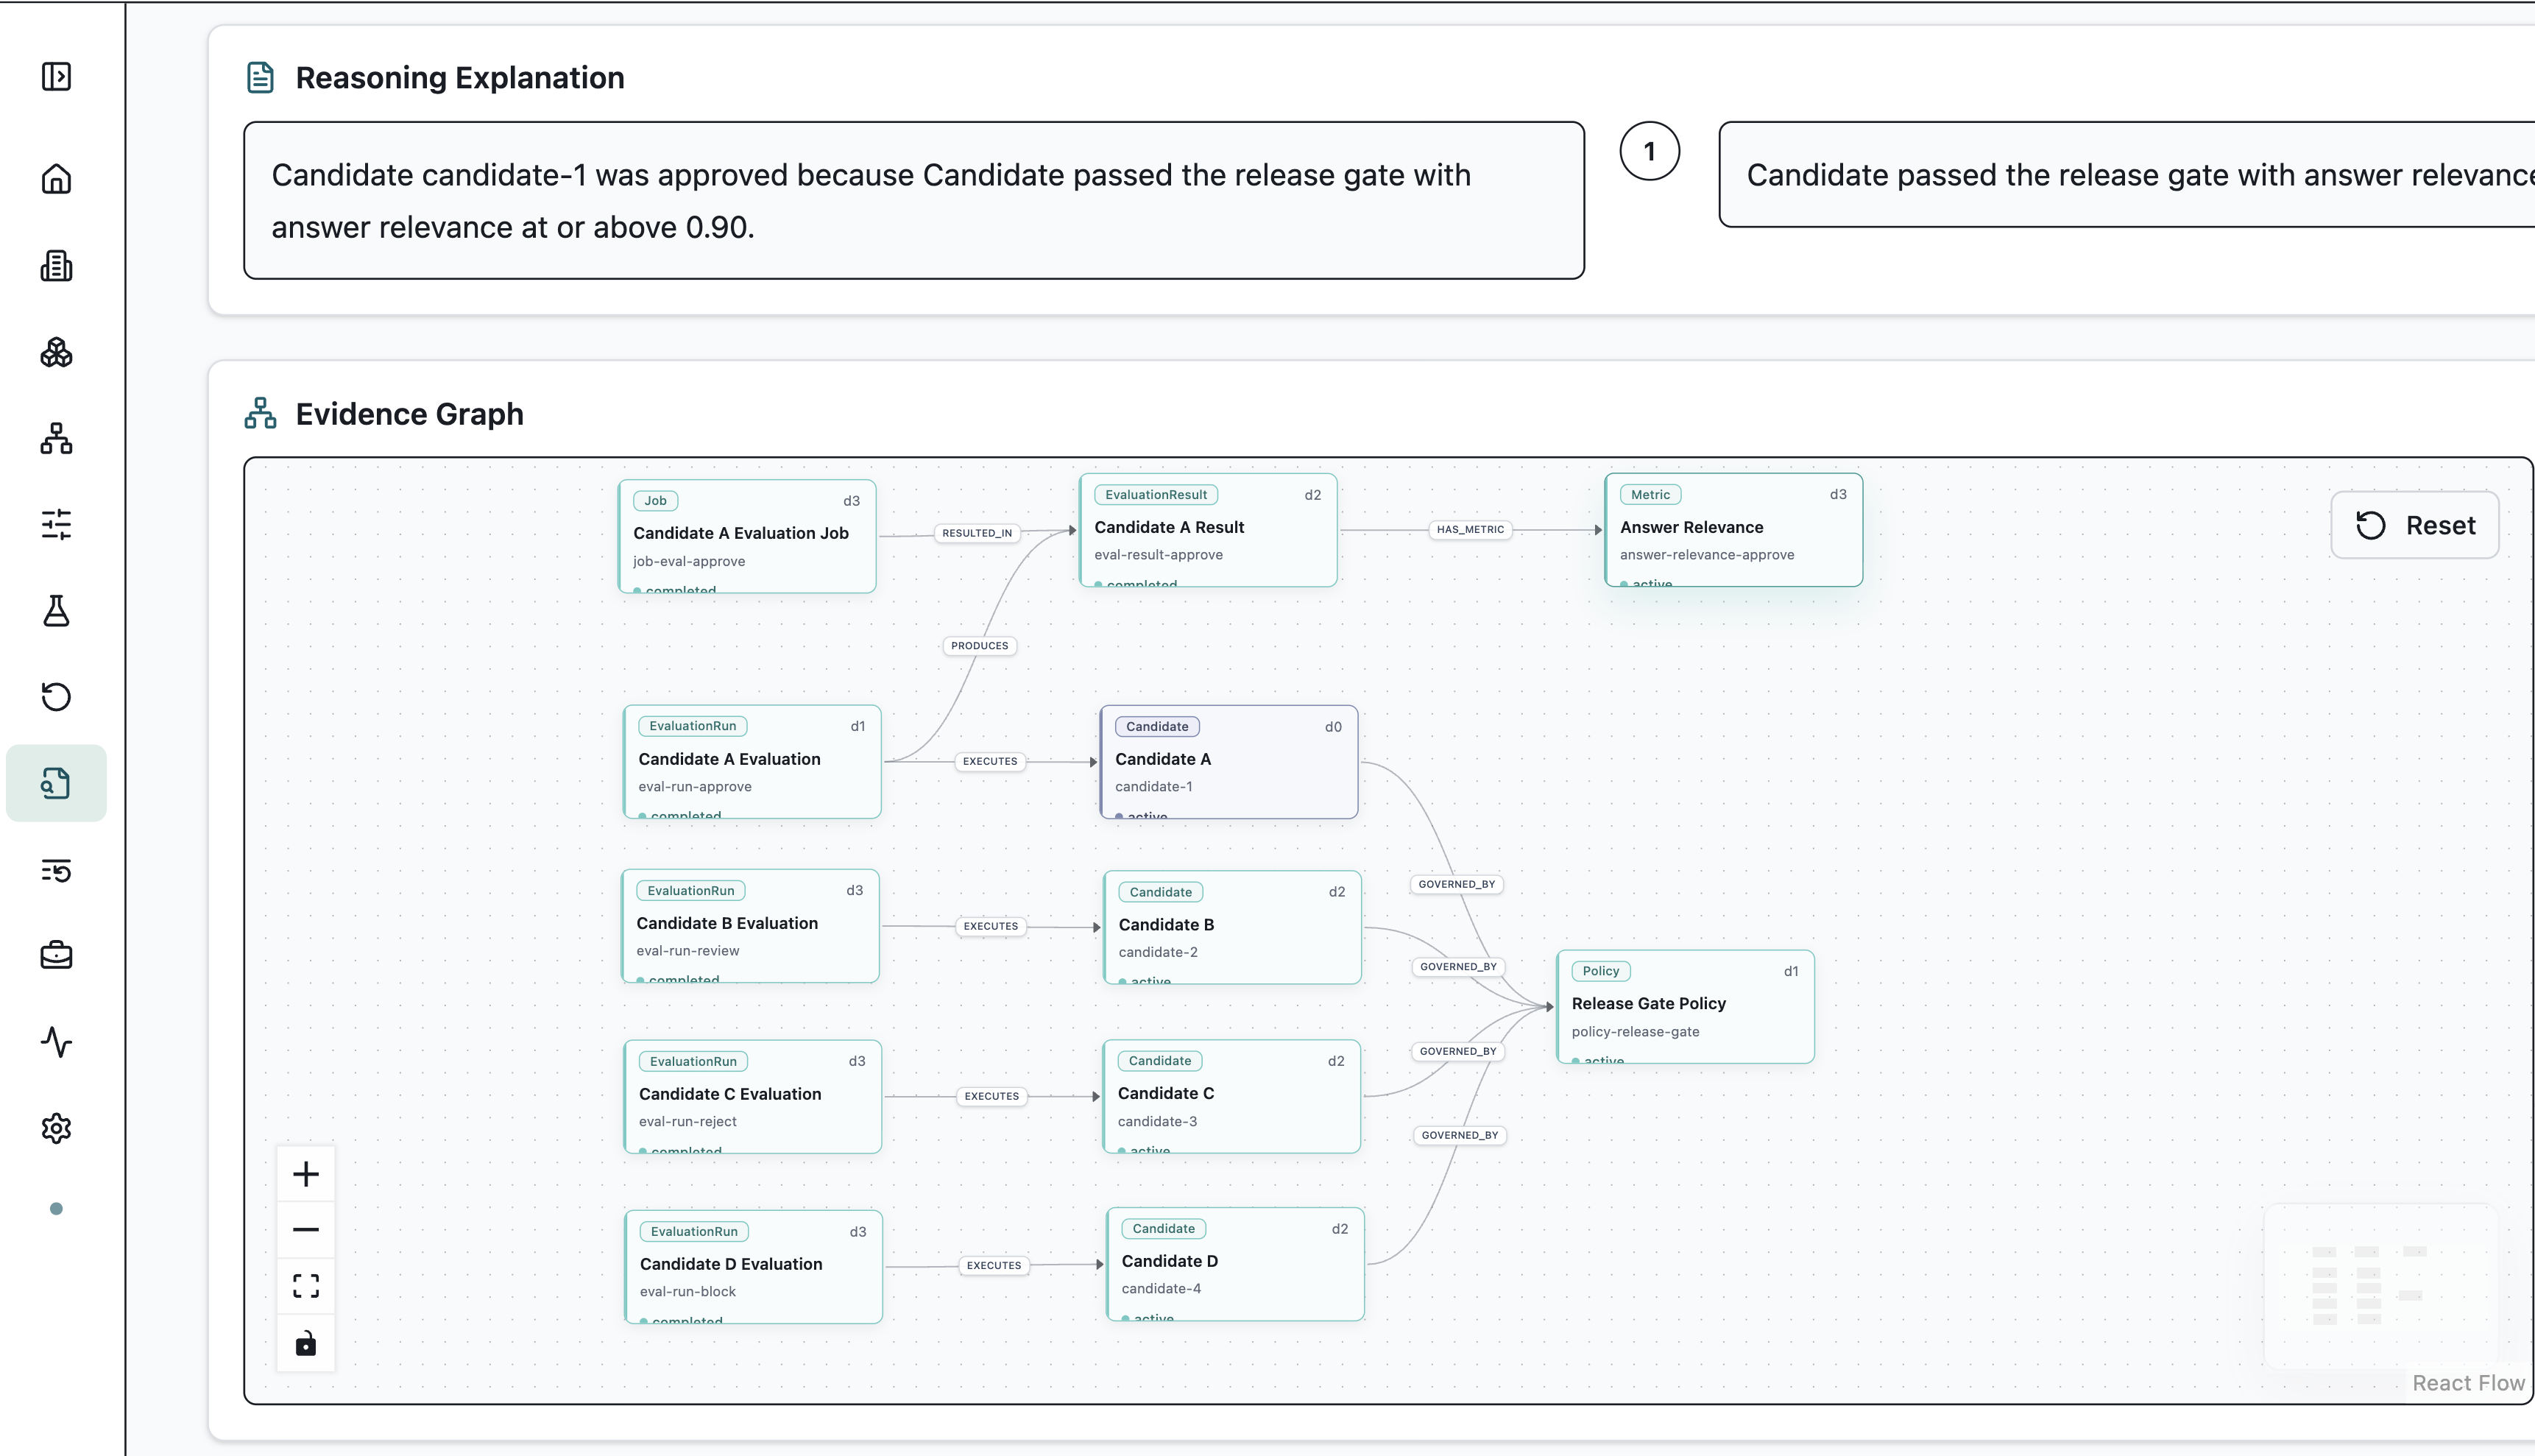
Task: Fit the graph view to screen
Action: pyautogui.click(x=306, y=1286)
